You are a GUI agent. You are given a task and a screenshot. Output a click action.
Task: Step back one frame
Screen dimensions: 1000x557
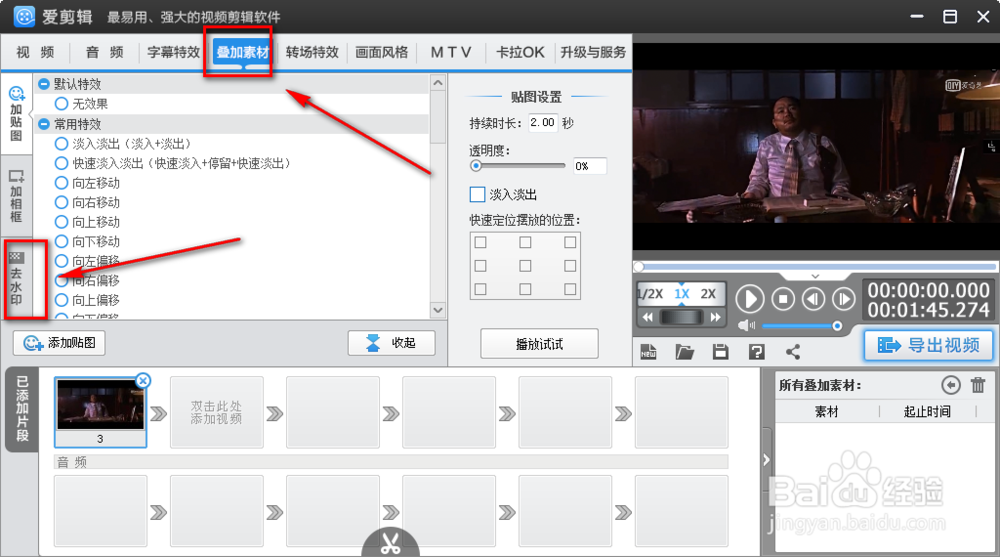tap(814, 299)
